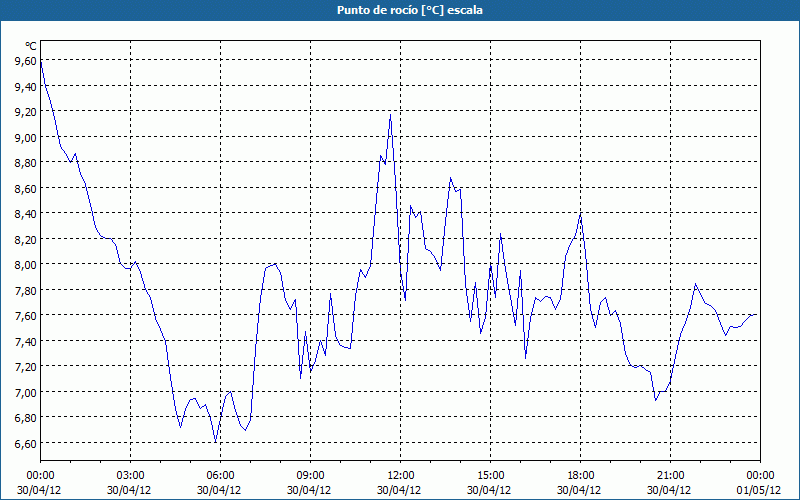Image resolution: width=800 pixels, height=500 pixels.
Task: Select the 6,80 y-axis value
Action: [26, 418]
